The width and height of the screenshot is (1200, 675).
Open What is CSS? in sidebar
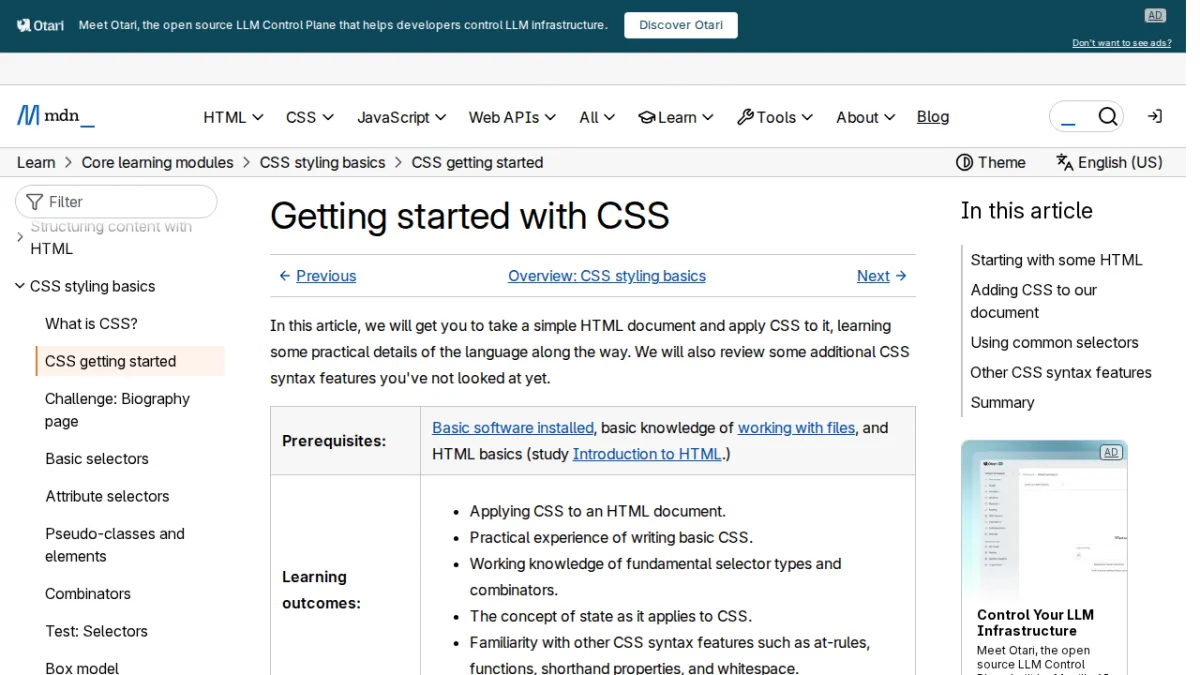91,324
